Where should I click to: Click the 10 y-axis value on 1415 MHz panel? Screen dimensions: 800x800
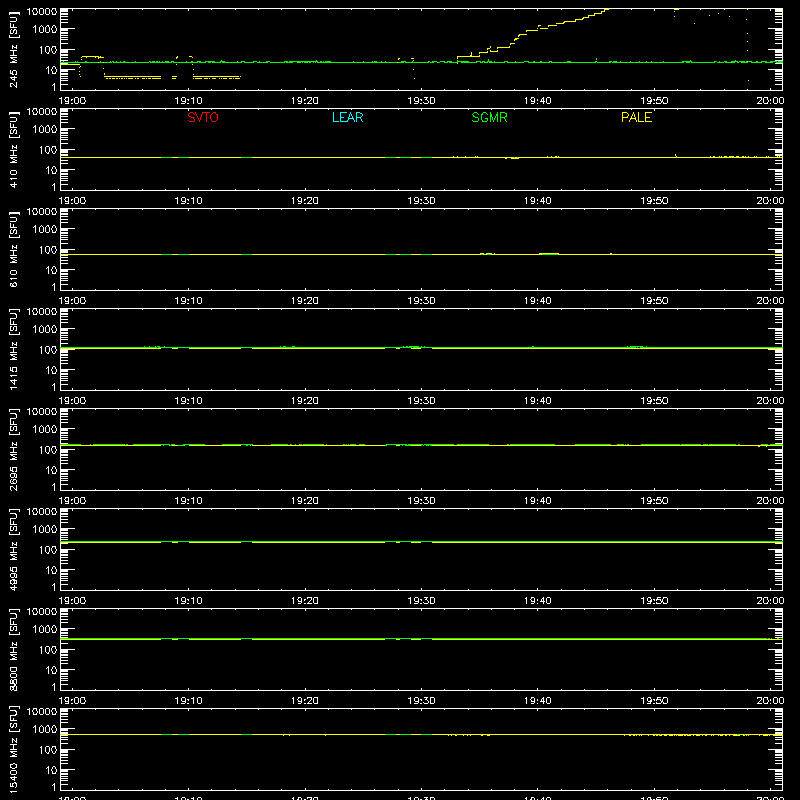(51, 370)
